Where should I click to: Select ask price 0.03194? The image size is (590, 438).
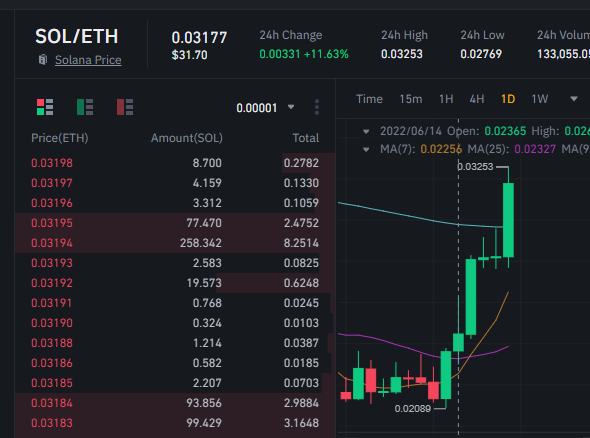(x=52, y=243)
